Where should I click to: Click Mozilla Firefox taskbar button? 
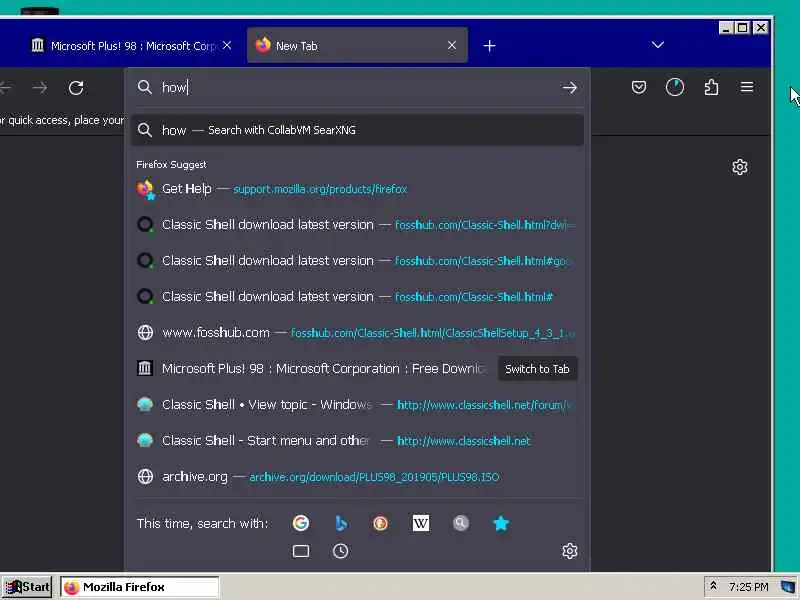pos(139,587)
